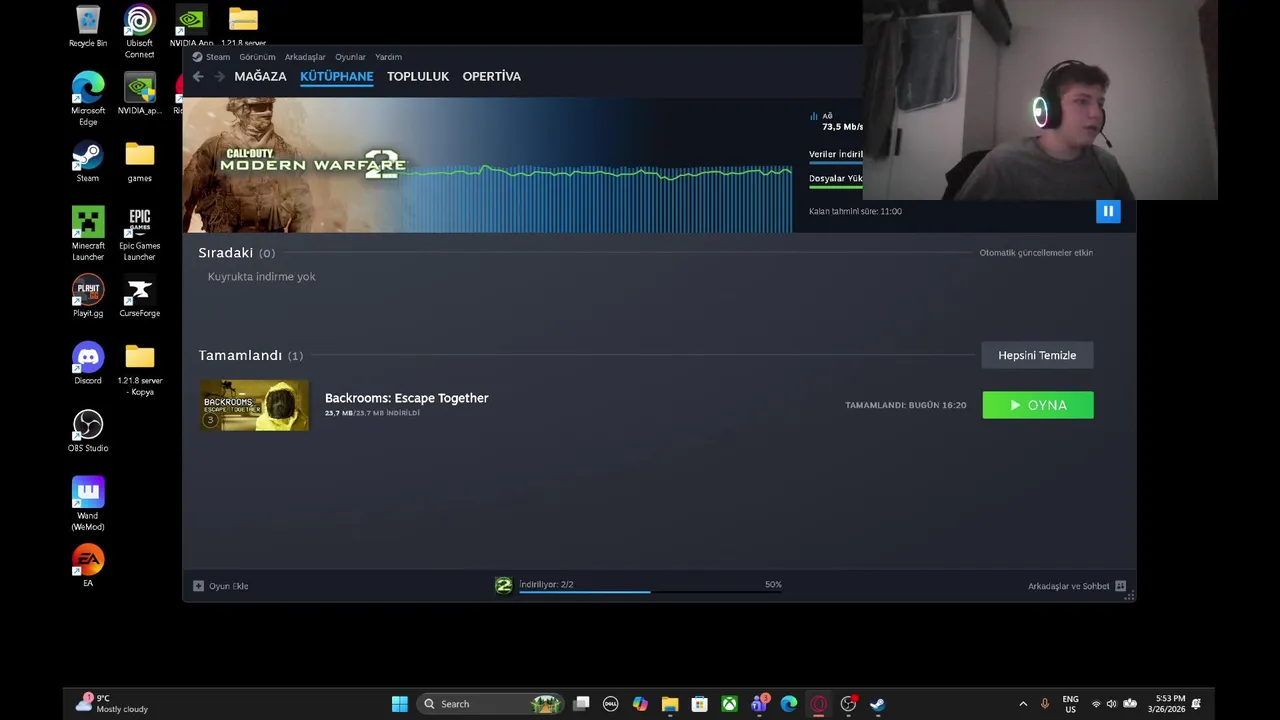The image size is (1280, 720).
Task: Show hidden system tray icons
Action: tap(1023, 704)
